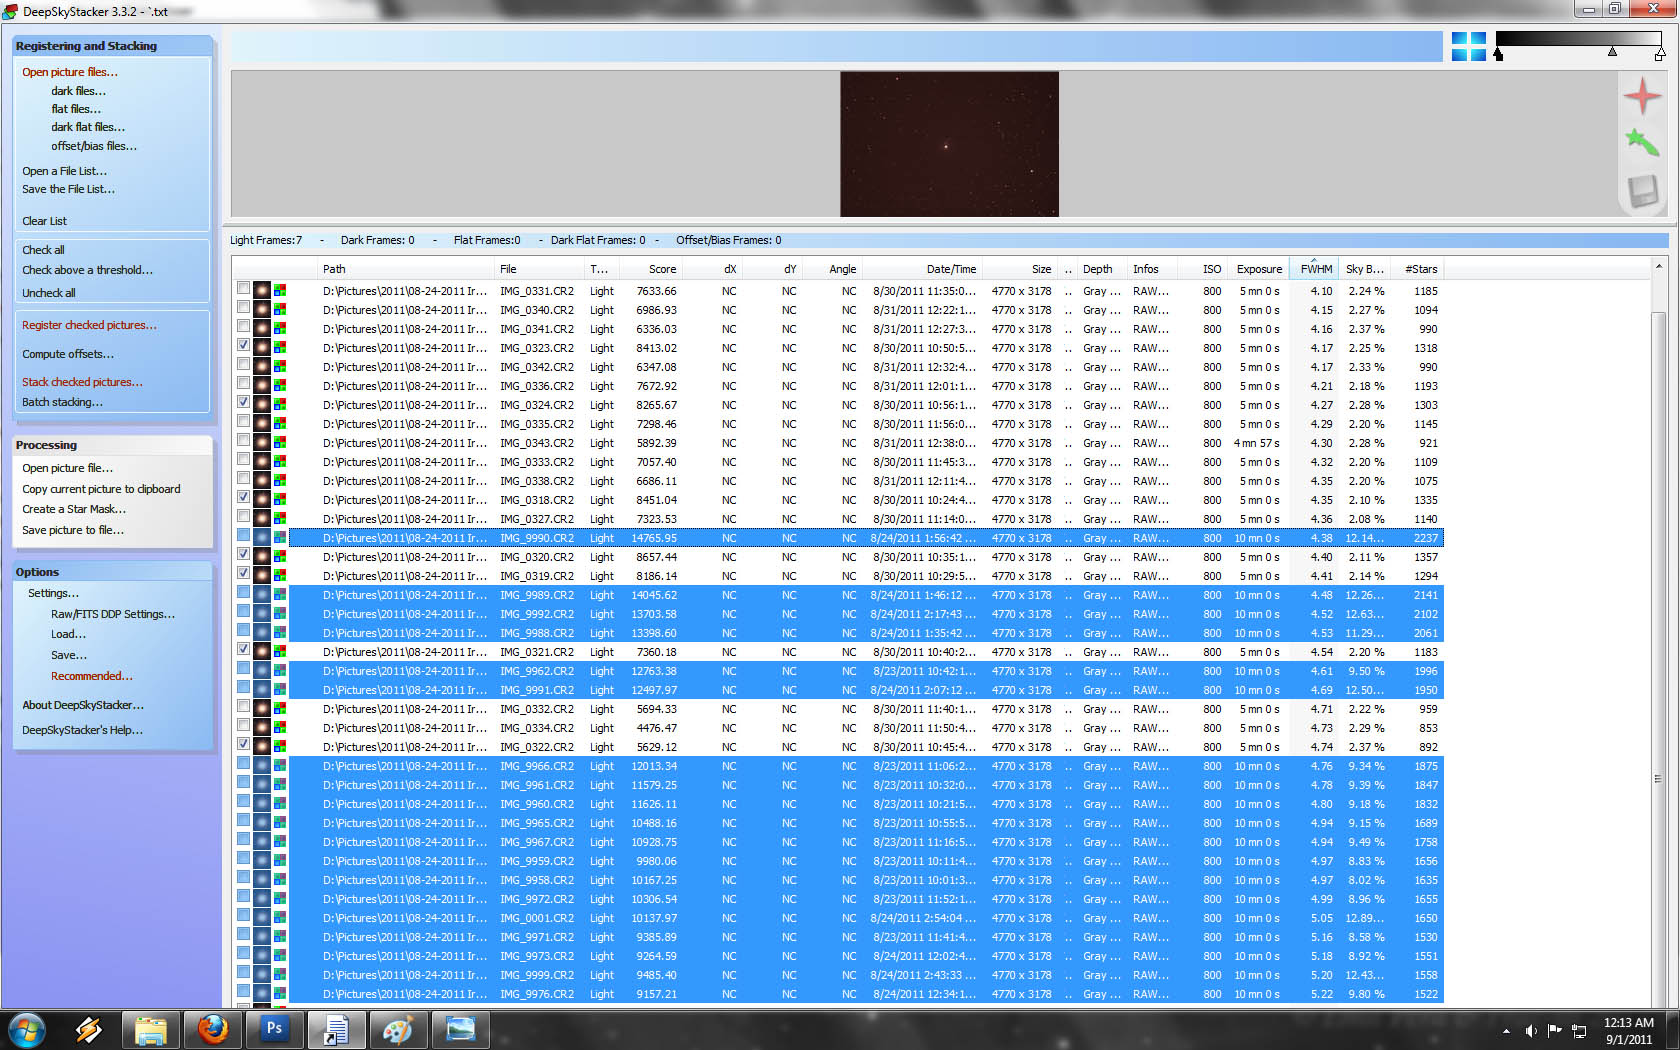This screenshot has width=1680, height=1050.
Task: Select the green comet editing mode icon
Action: pyautogui.click(x=1642, y=143)
